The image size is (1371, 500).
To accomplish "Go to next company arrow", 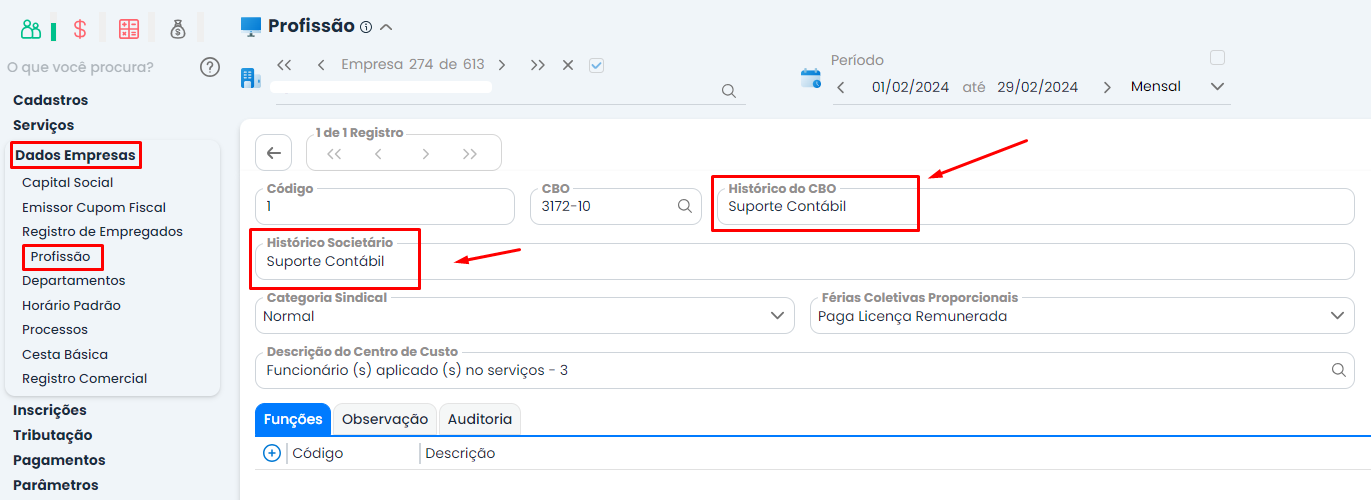I will (x=502, y=65).
